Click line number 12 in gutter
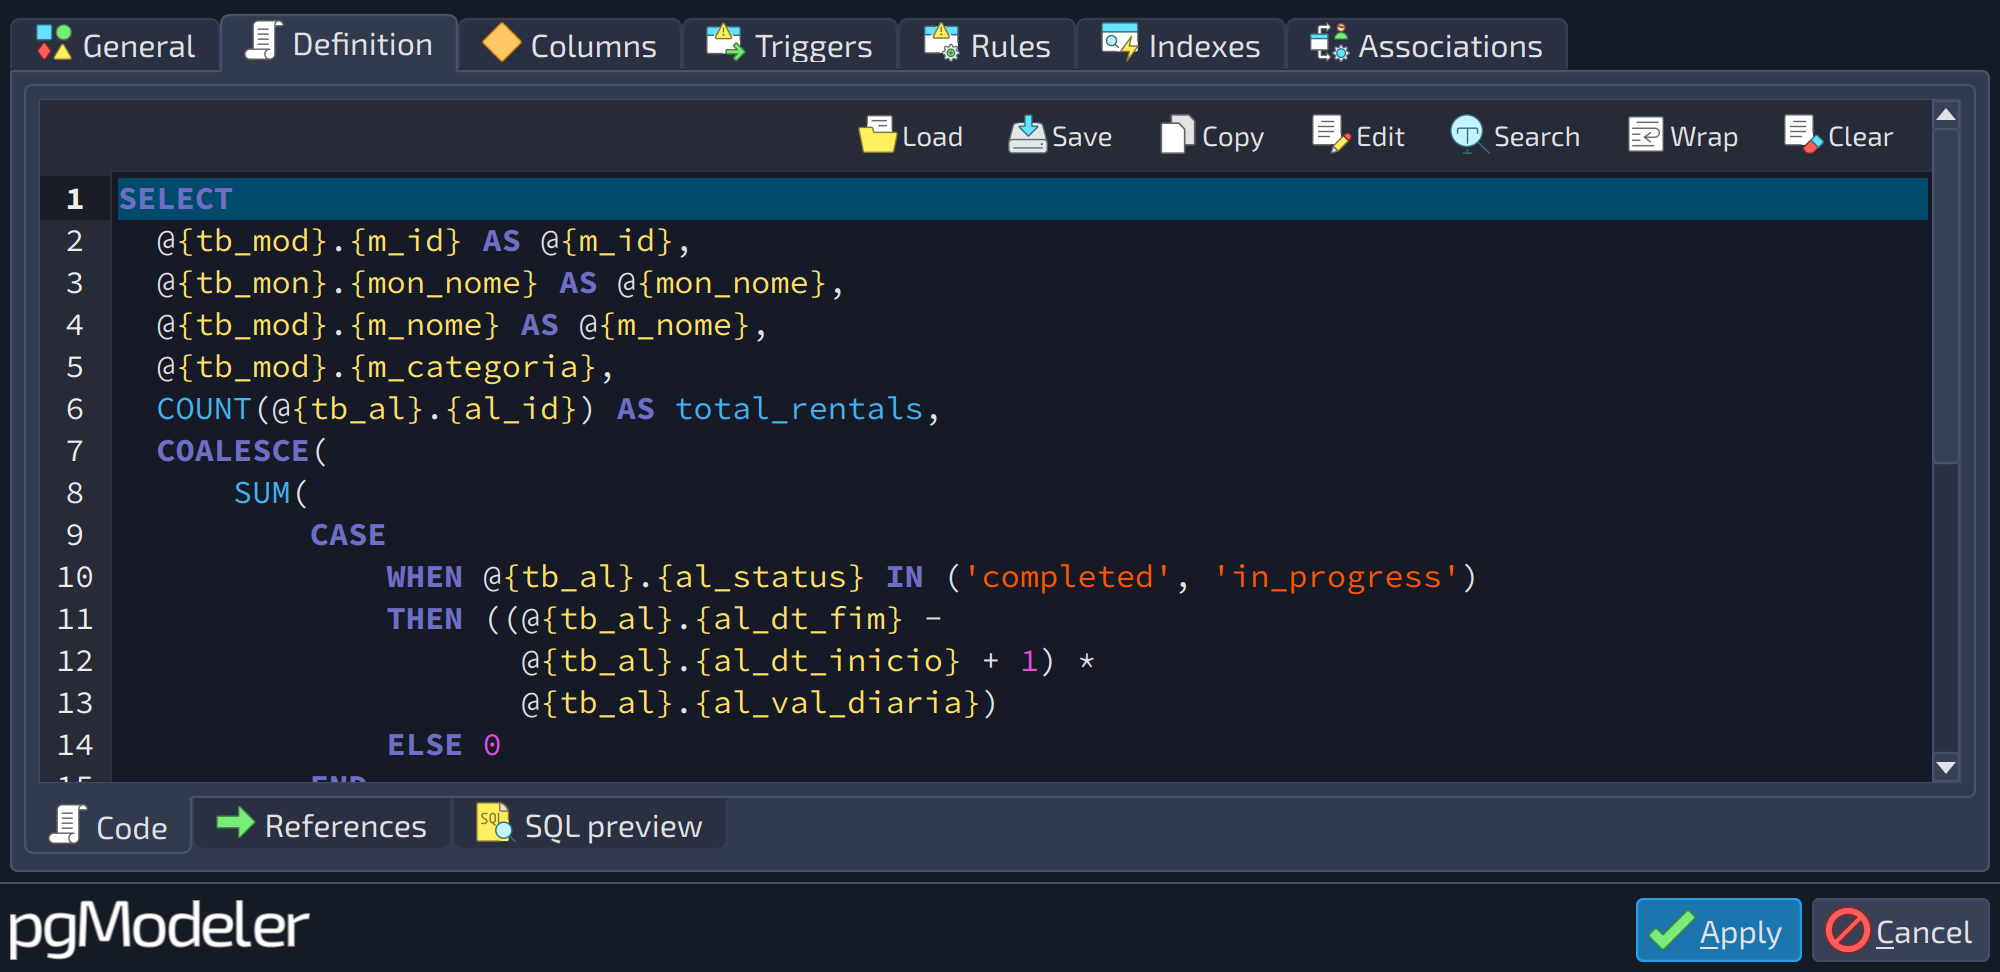Screen dimensions: 2000x972 75,661
